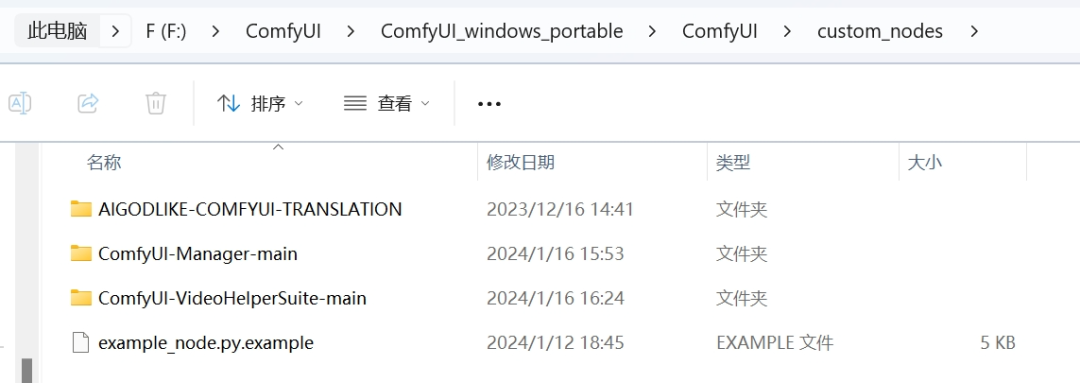
Task: Sort by the 名称 column header
Action: click(104, 163)
